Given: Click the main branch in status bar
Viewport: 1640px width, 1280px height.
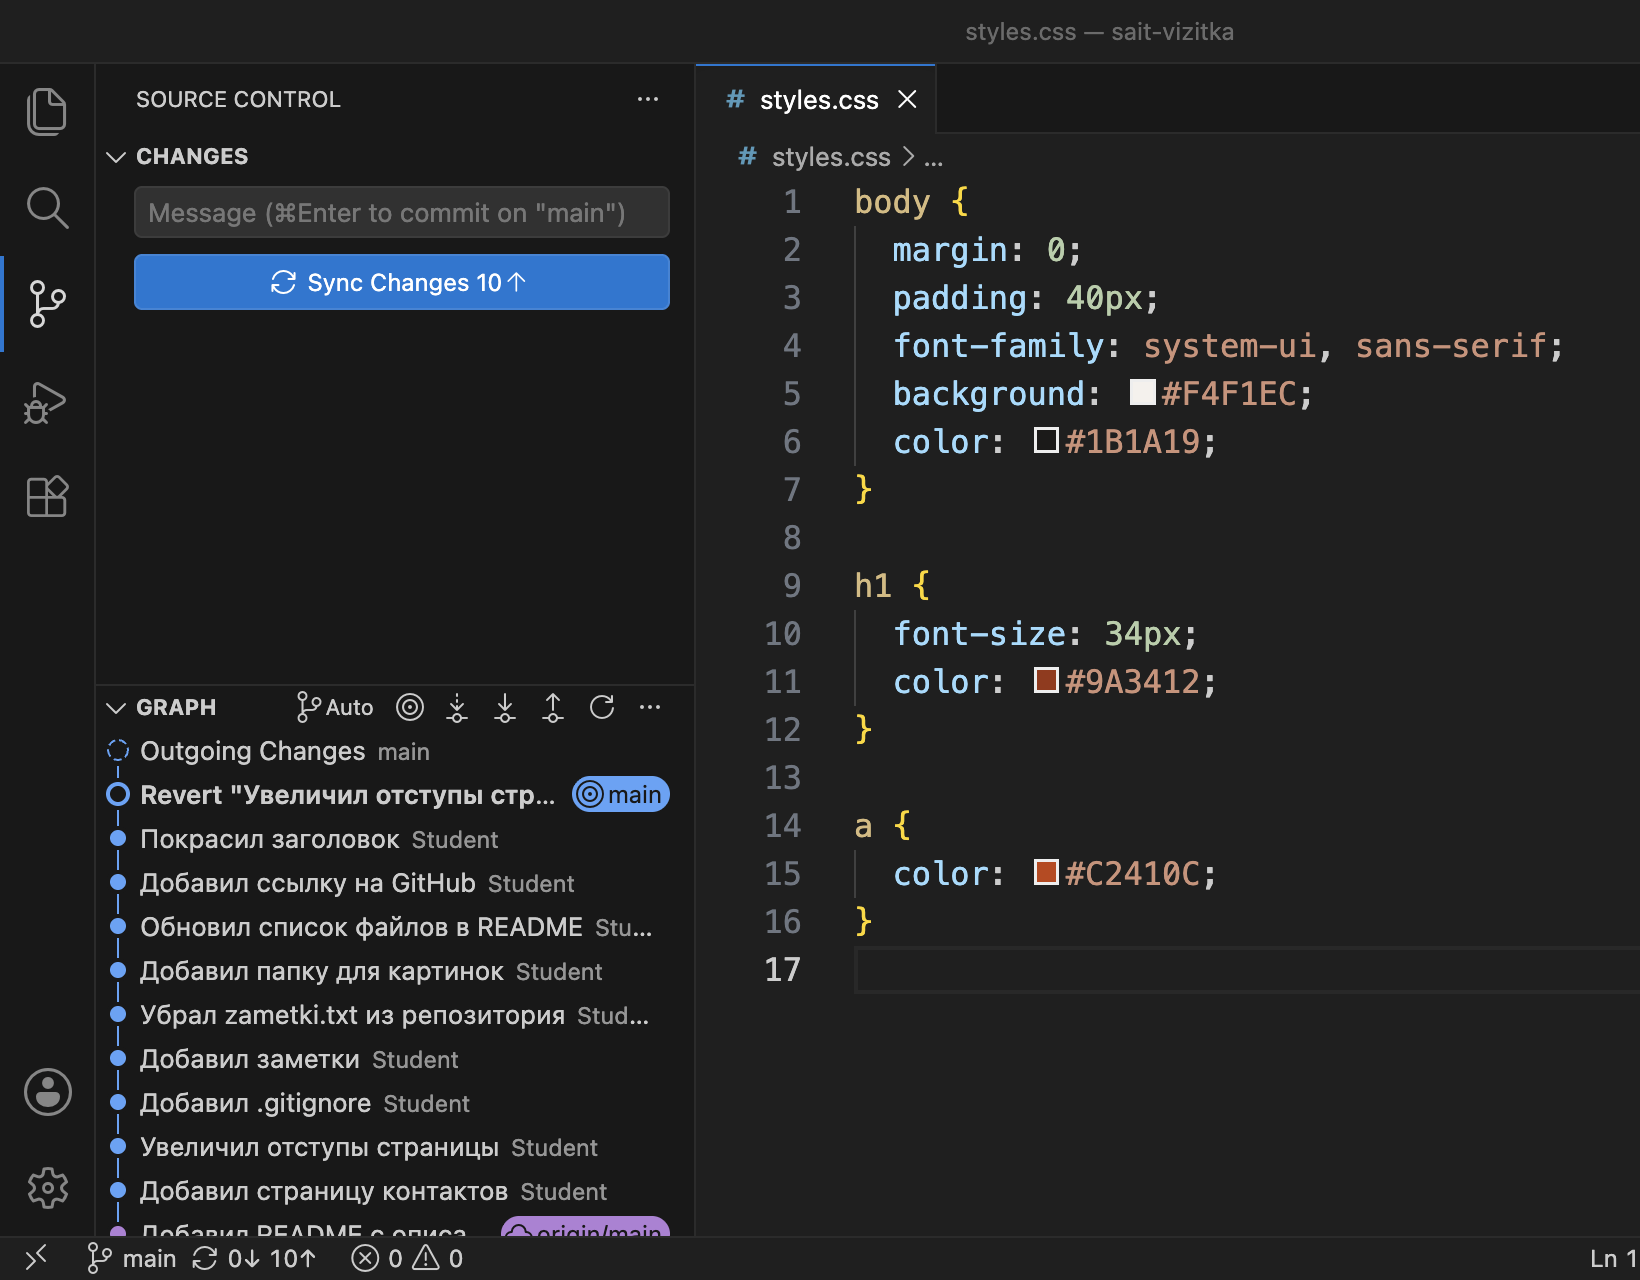Looking at the screenshot, I should [x=131, y=1258].
